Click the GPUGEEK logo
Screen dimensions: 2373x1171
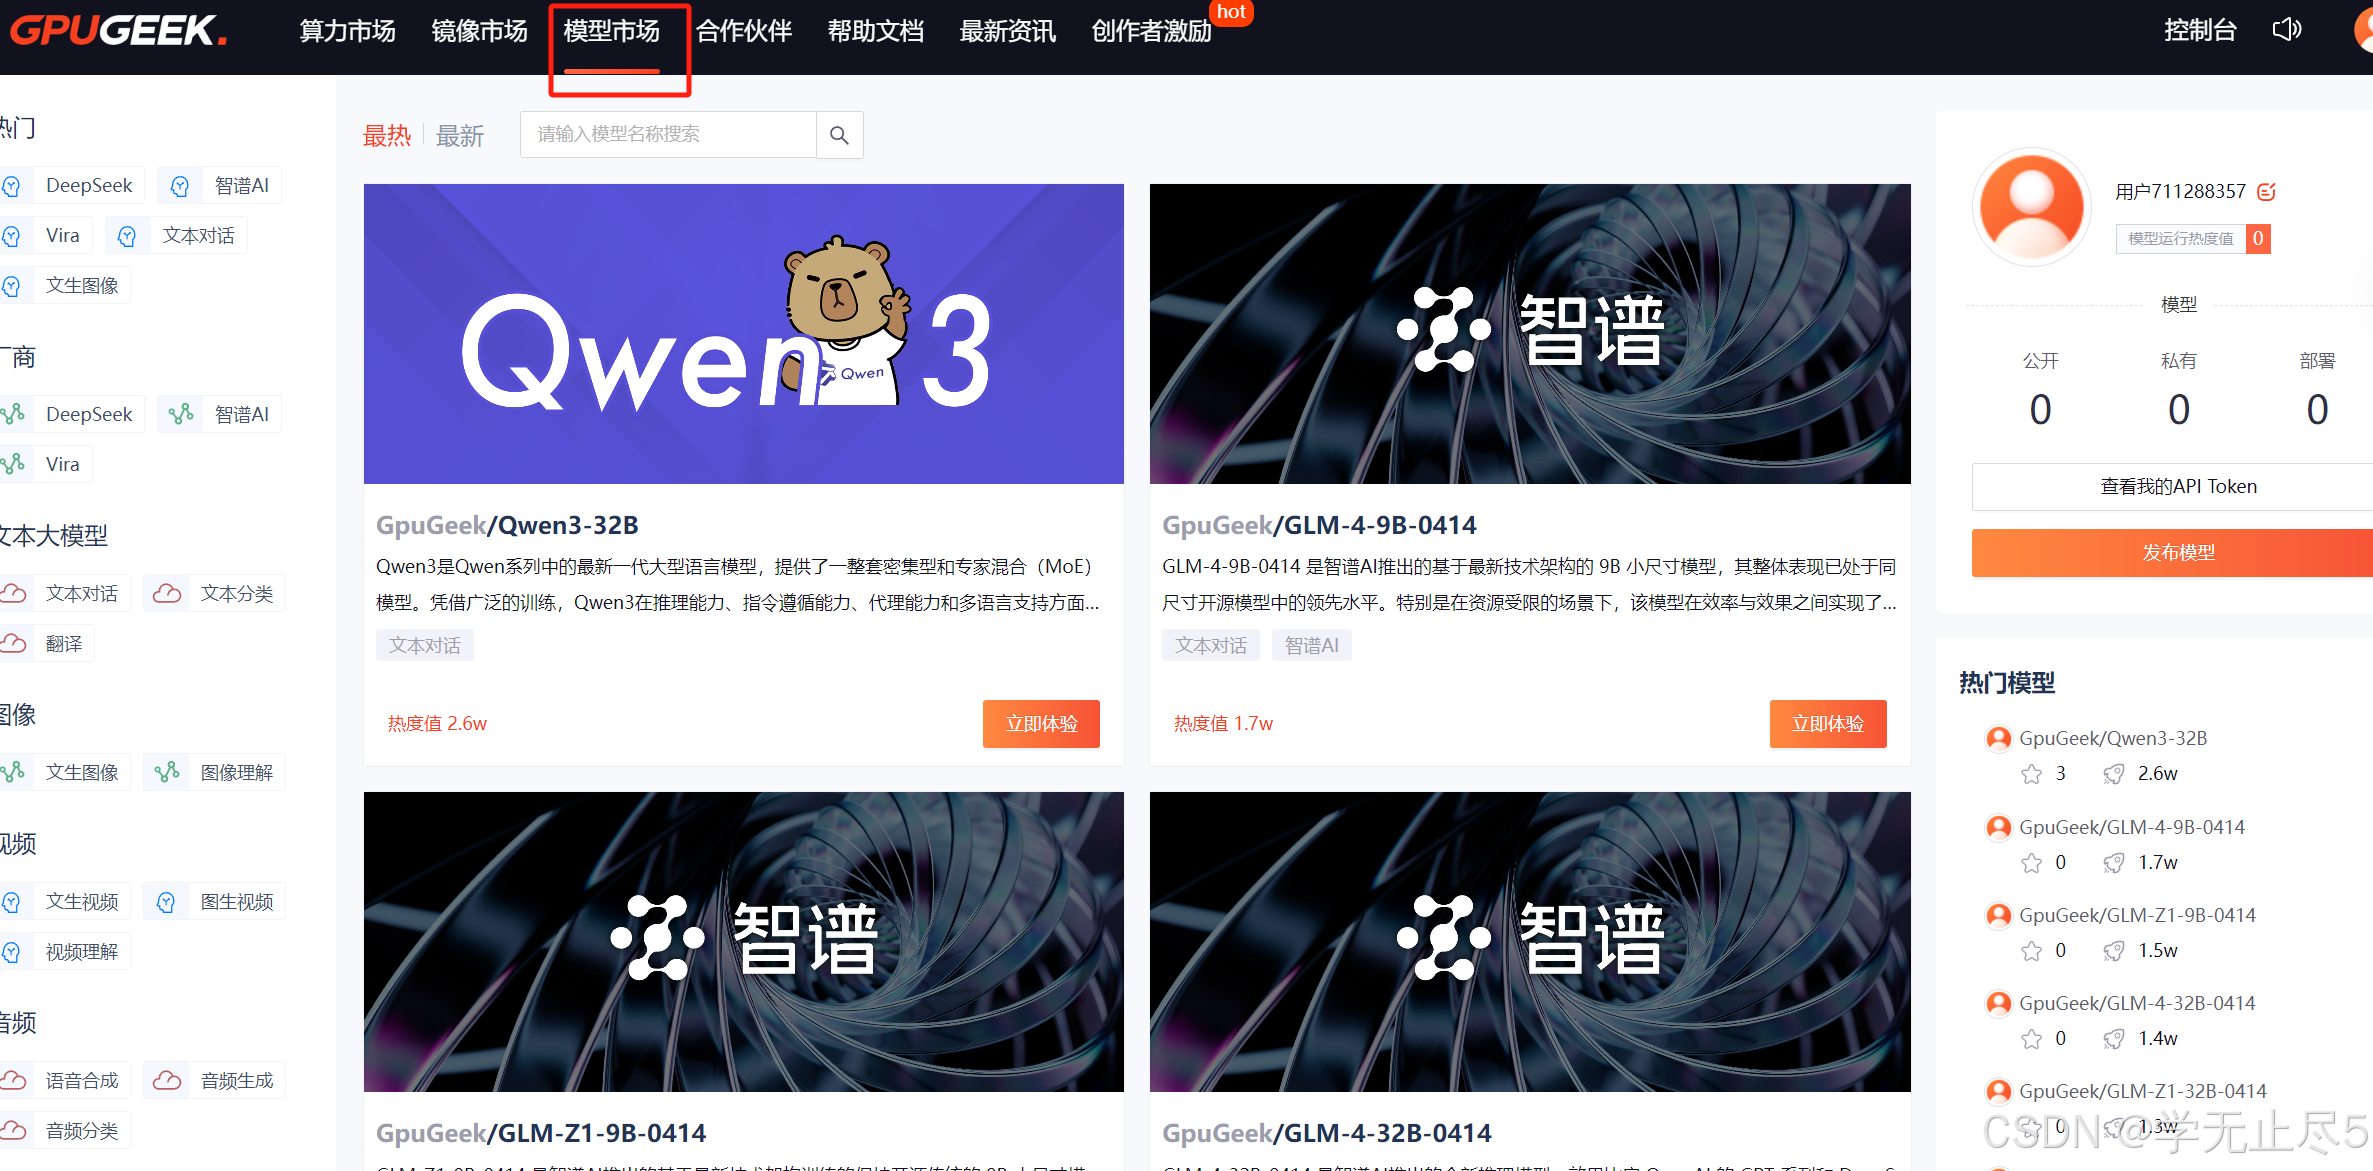pos(118,30)
